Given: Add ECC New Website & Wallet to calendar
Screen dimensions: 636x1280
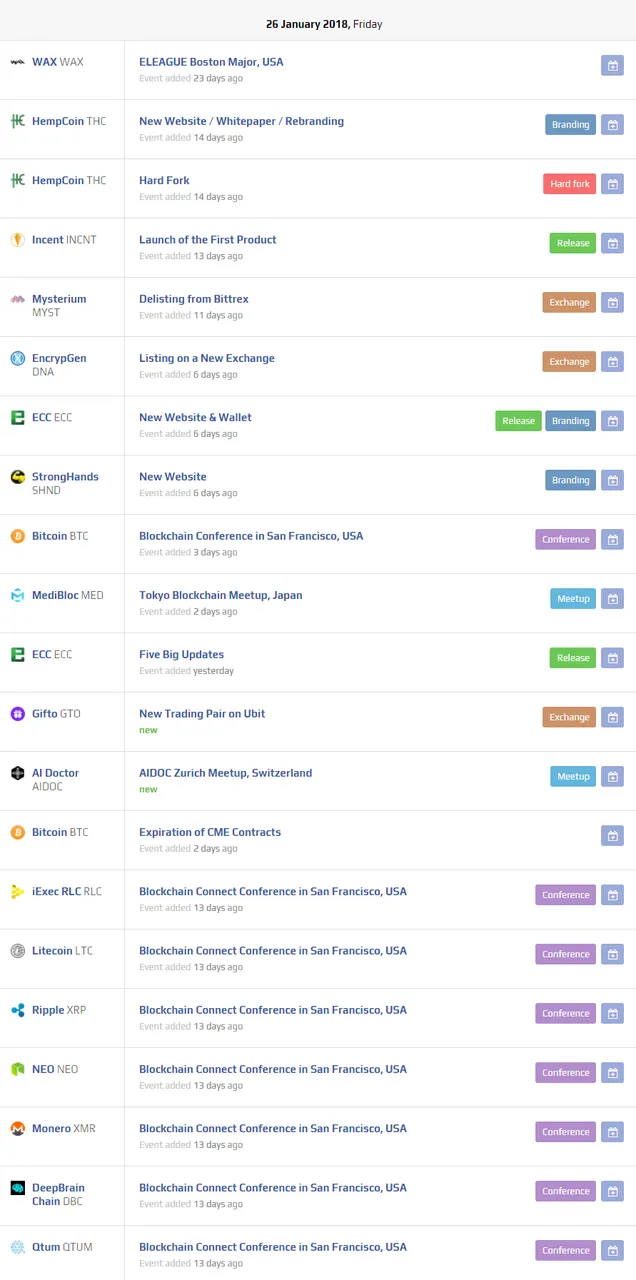Looking at the screenshot, I should [612, 421].
